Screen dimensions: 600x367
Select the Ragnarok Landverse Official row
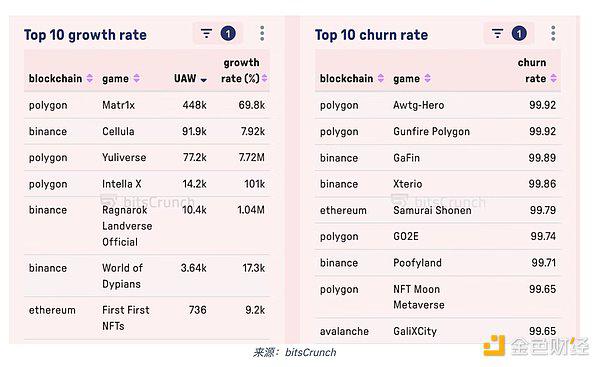pyautogui.click(x=147, y=226)
